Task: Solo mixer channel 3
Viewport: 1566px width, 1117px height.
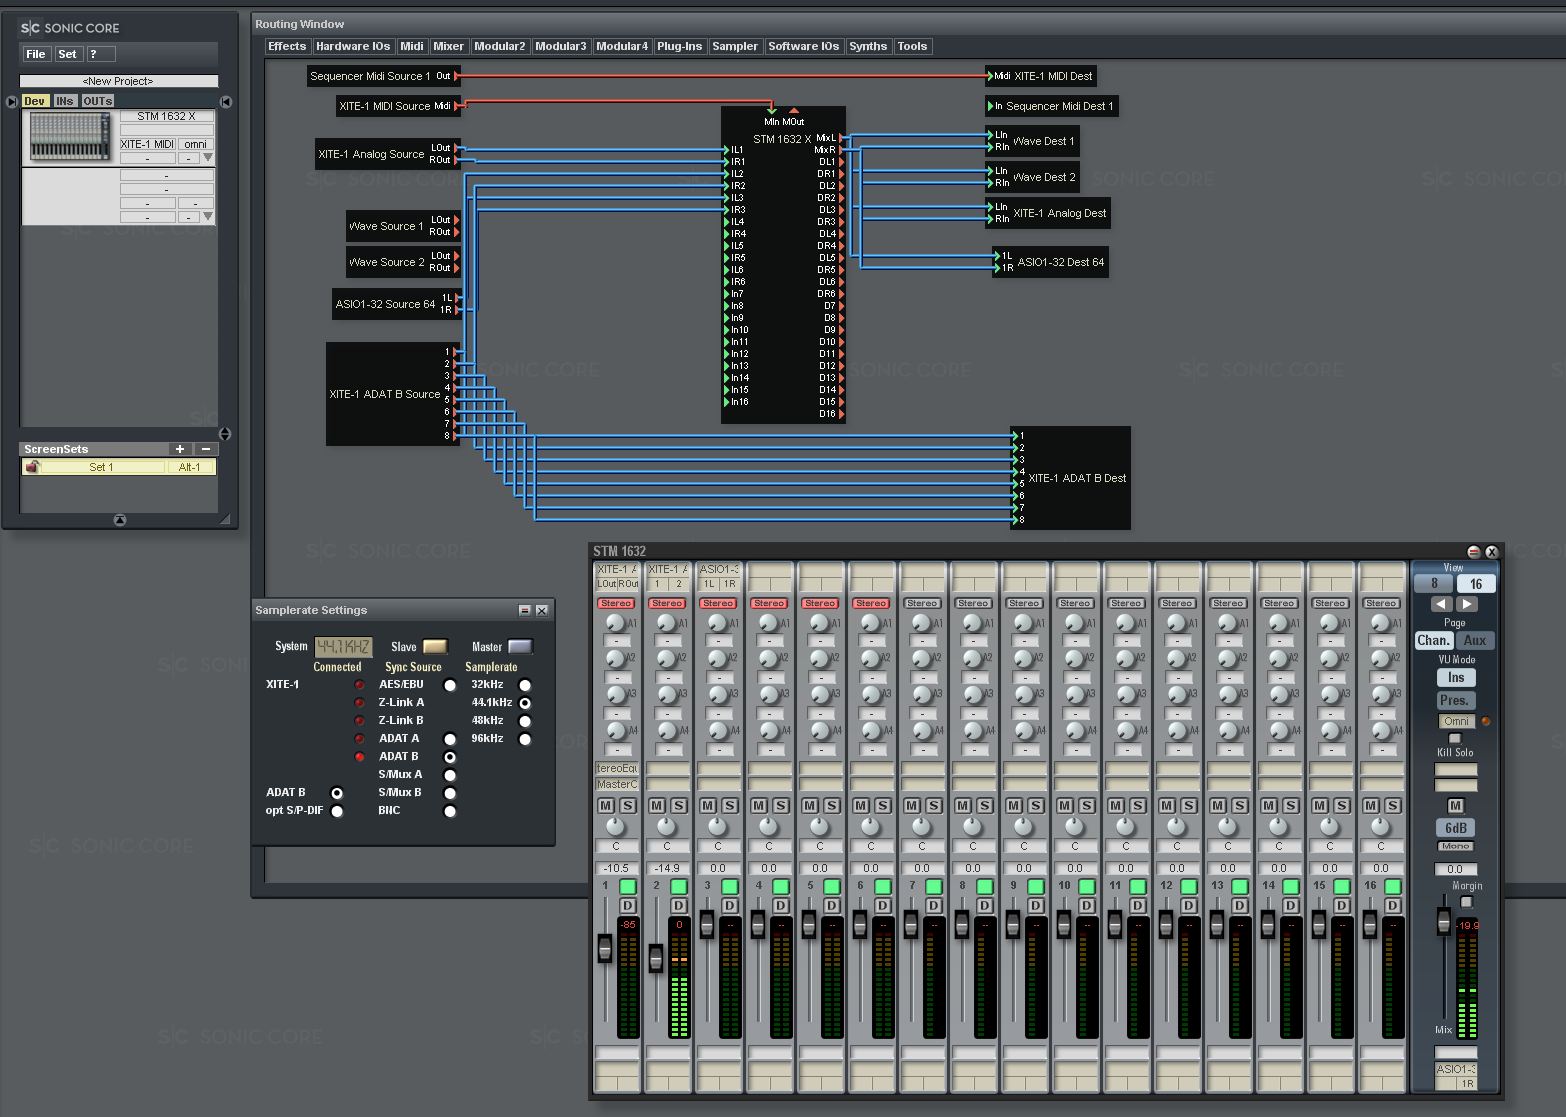Action: (730, 805)
